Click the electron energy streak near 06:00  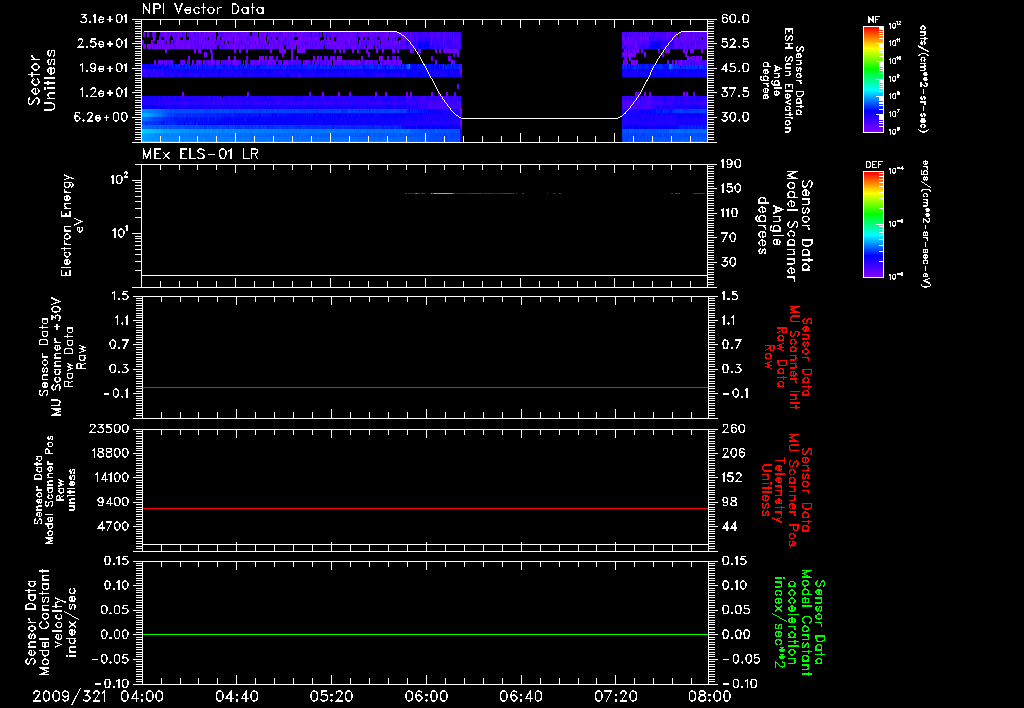pos(441,193)
